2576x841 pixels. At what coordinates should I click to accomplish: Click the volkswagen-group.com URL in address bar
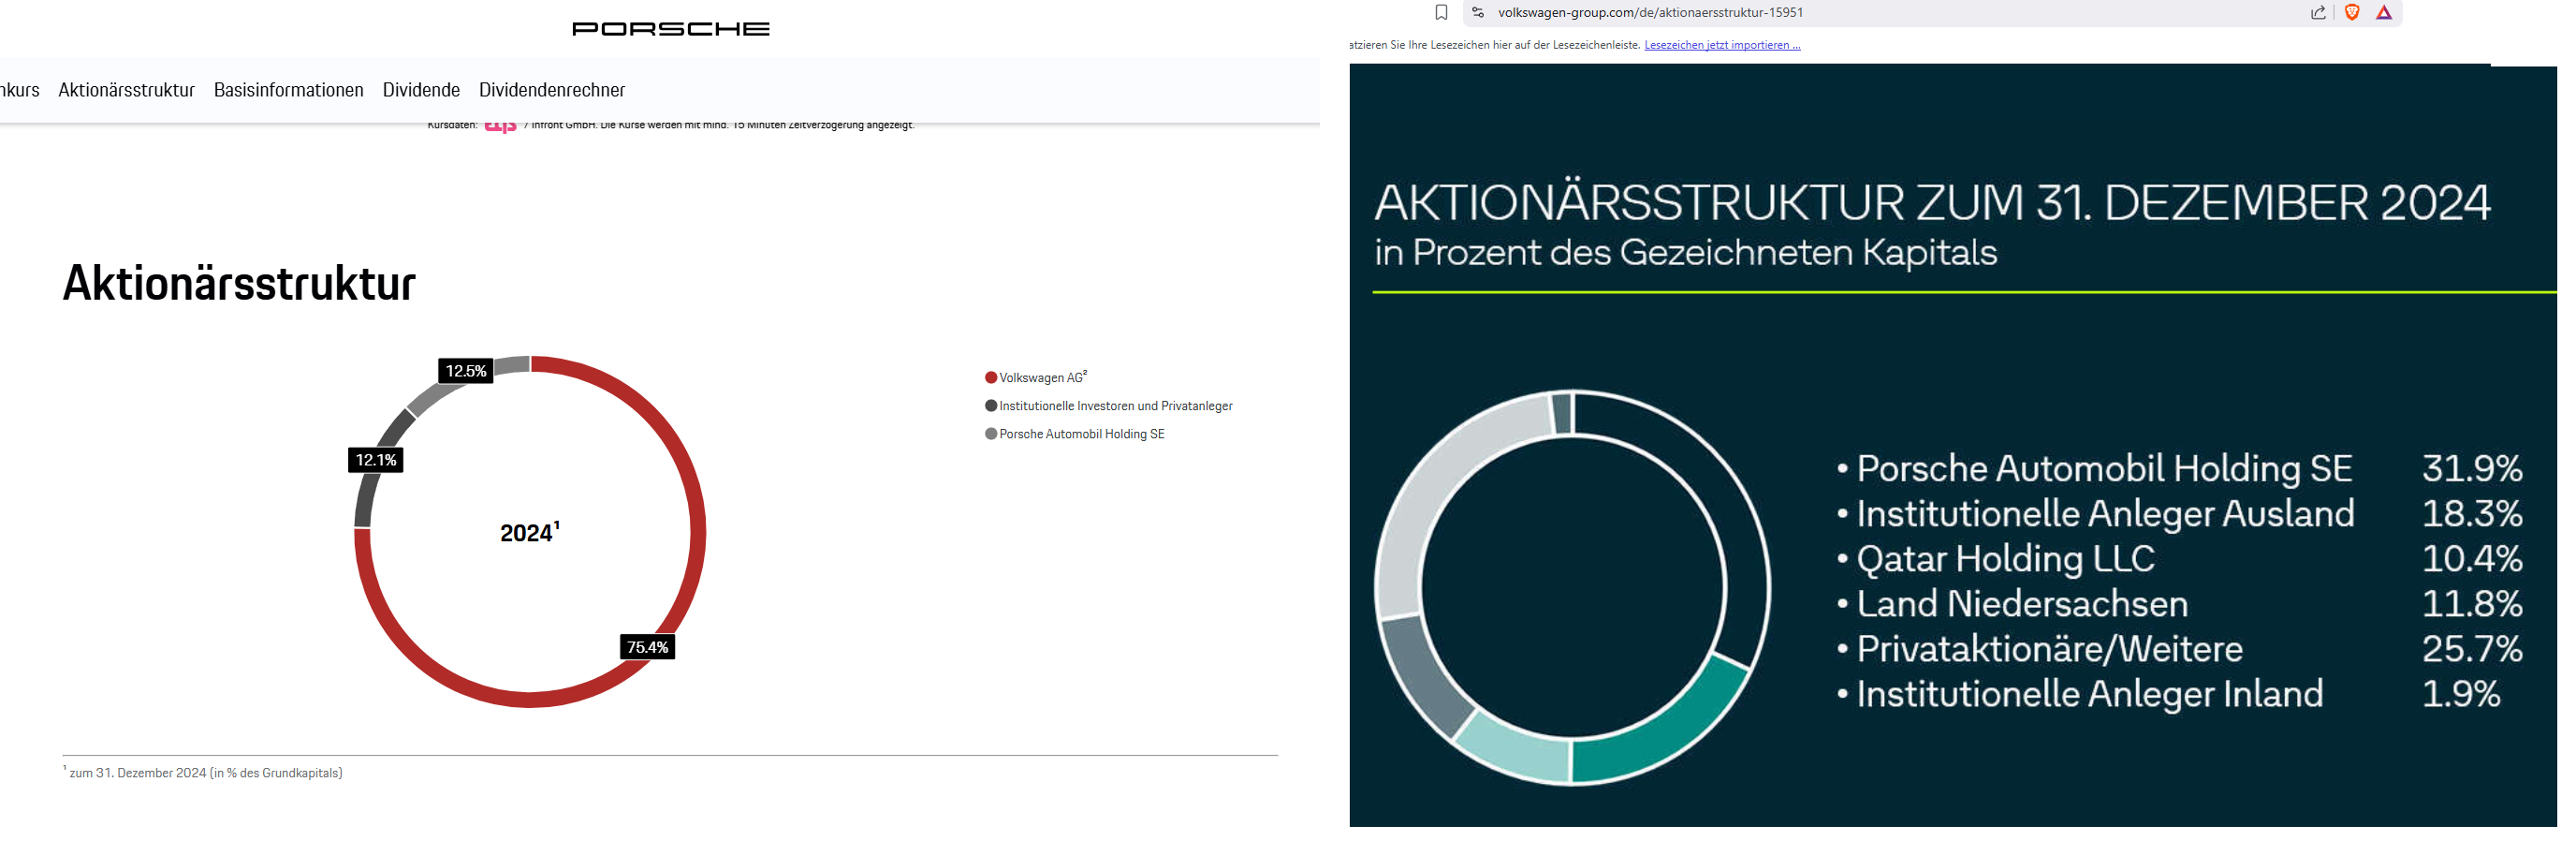pos(1650,12)
